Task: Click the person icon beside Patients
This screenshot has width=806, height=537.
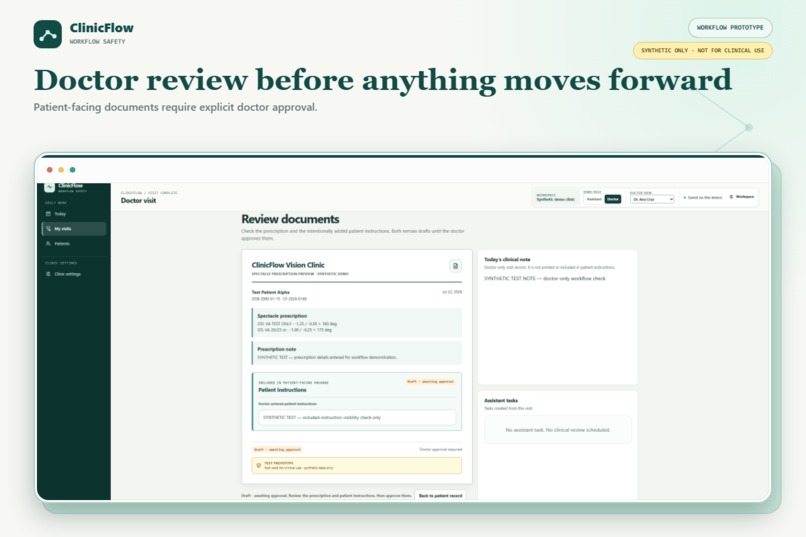Action: tap(48, 244)
